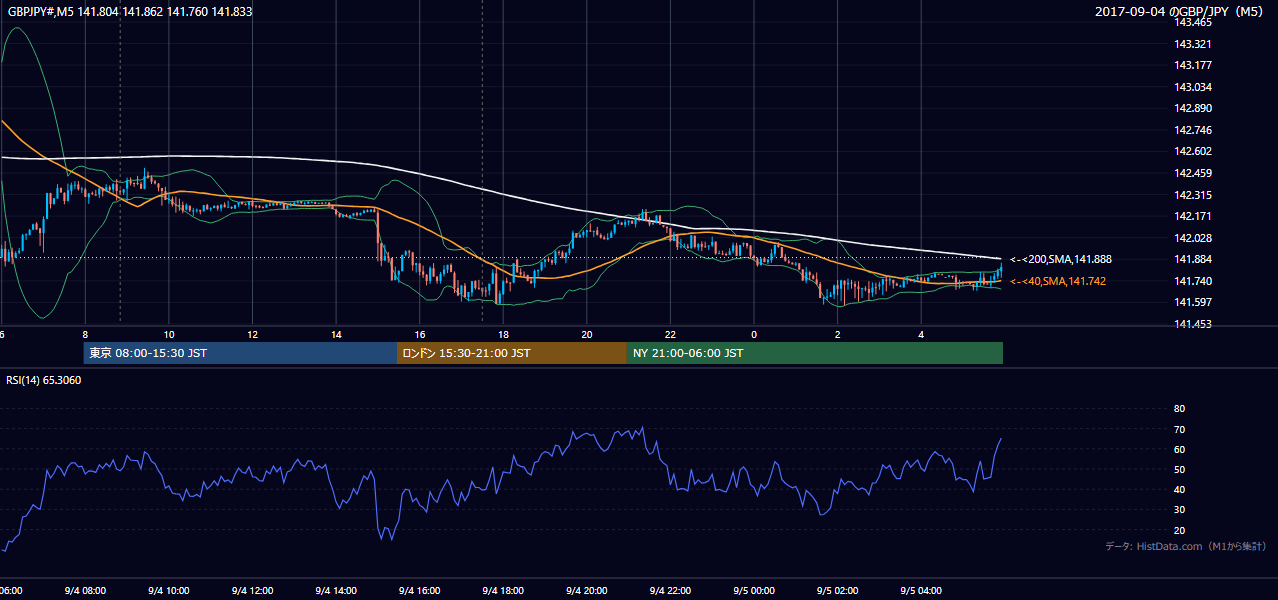Image resolution: width=1278 pixels, height=600 pixels.
Task: Click the 2017-09-04 GBP/JPY (M5) title
Action: 1180,11
